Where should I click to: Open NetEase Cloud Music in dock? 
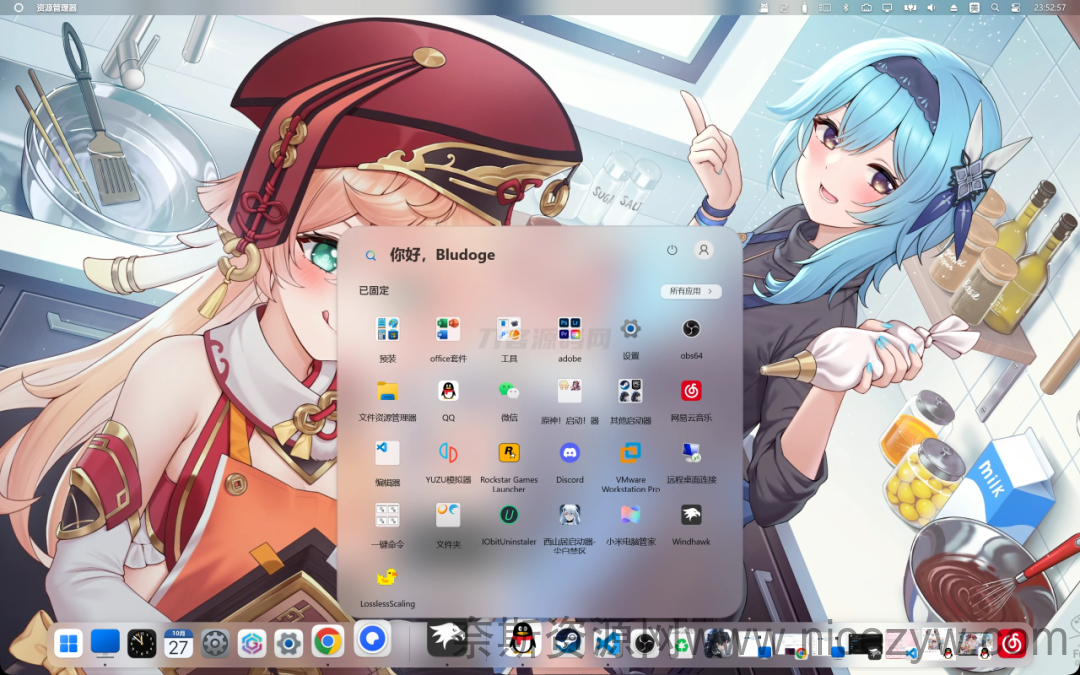pyautogui.click(x=1012, y=643)
